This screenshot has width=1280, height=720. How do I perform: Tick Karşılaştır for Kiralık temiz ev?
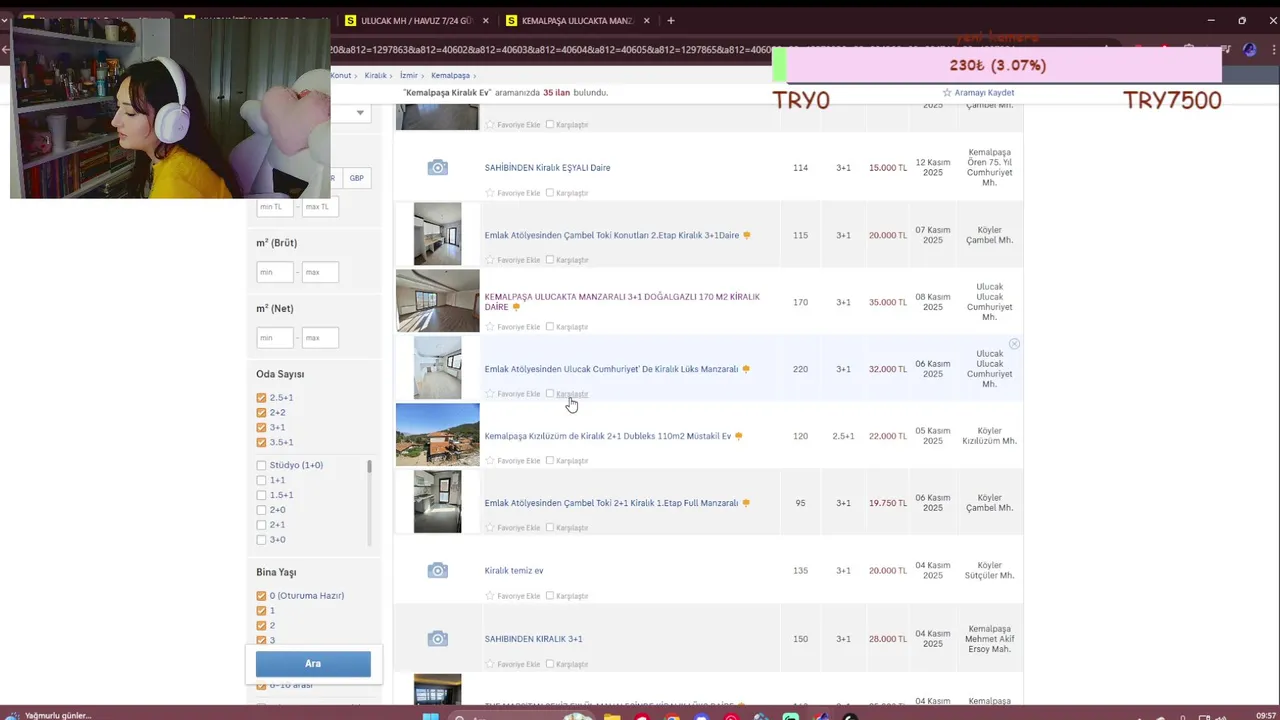pyautogui.click(x=550, y=596)
